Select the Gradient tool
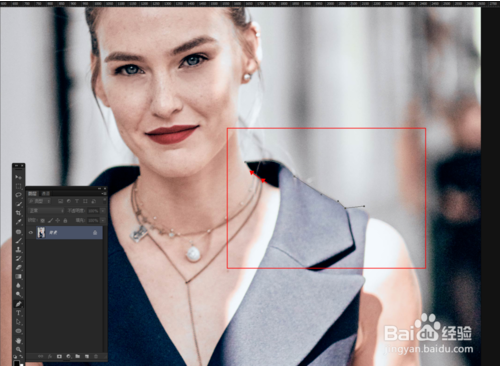Viewport: 500px width, 367px height. pos(18,276)
